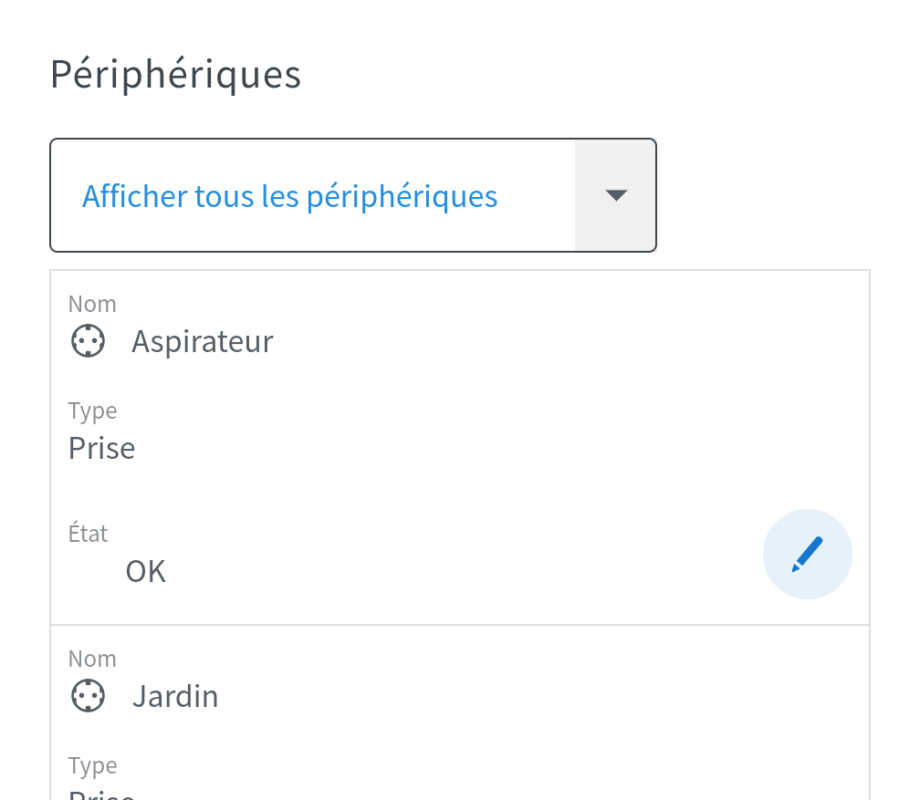Click the pencil edit icon for Aspirateur
The image size is (920, 800).
(807, 554)
